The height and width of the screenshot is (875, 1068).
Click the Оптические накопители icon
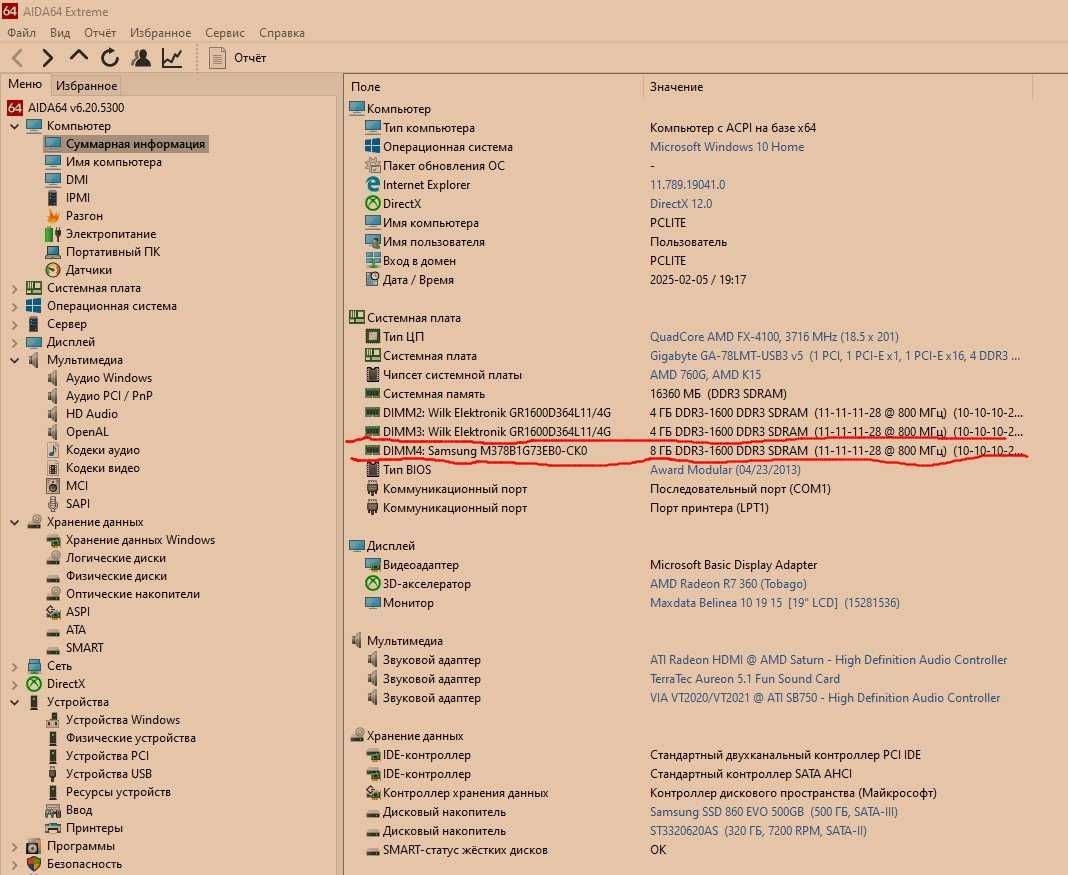52,594
